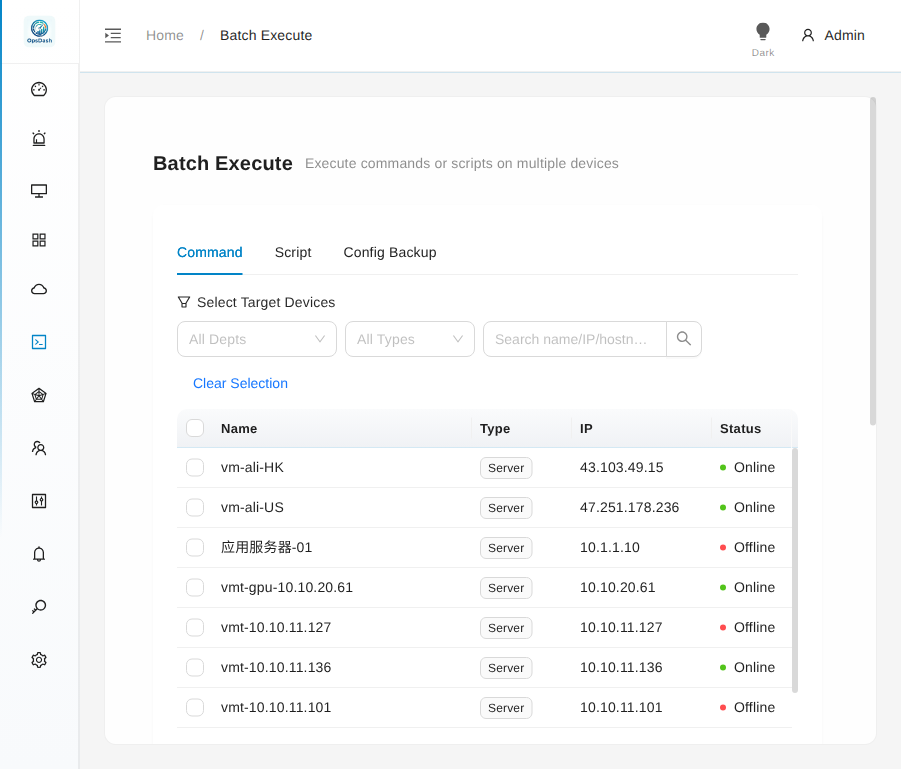This screenshot has width=901, height=769.
Task: Focus the Search name/IP/hostname field
Action: (x=575, y=339)
